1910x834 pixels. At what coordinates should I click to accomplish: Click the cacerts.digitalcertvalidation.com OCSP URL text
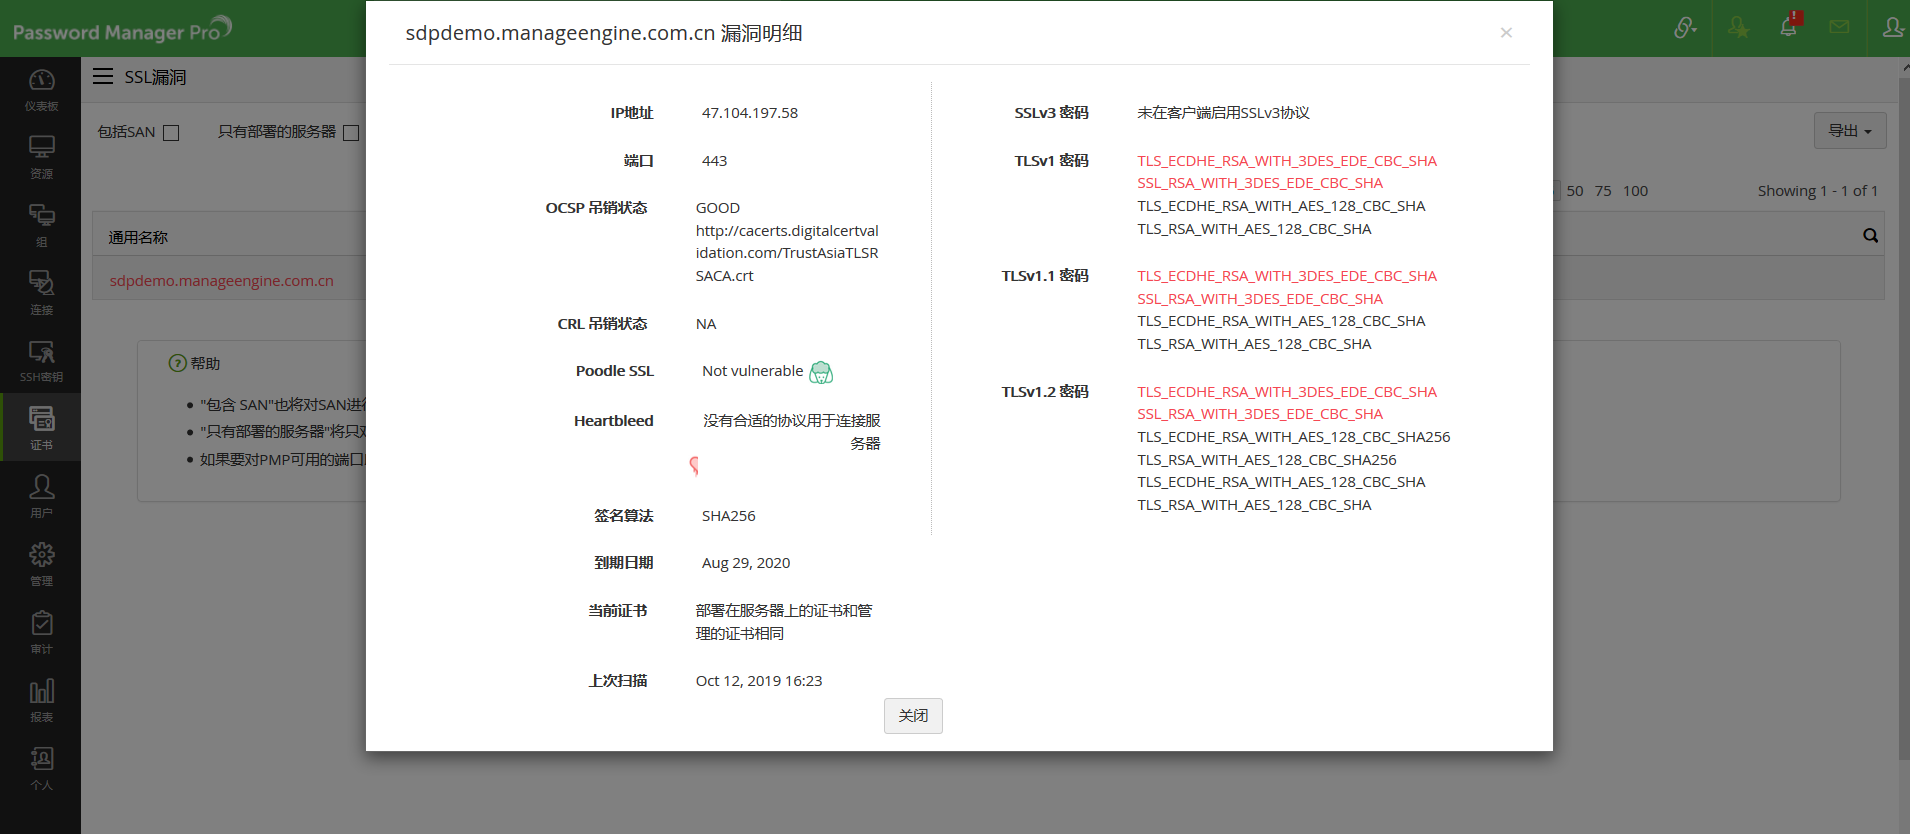pos(787,253)
